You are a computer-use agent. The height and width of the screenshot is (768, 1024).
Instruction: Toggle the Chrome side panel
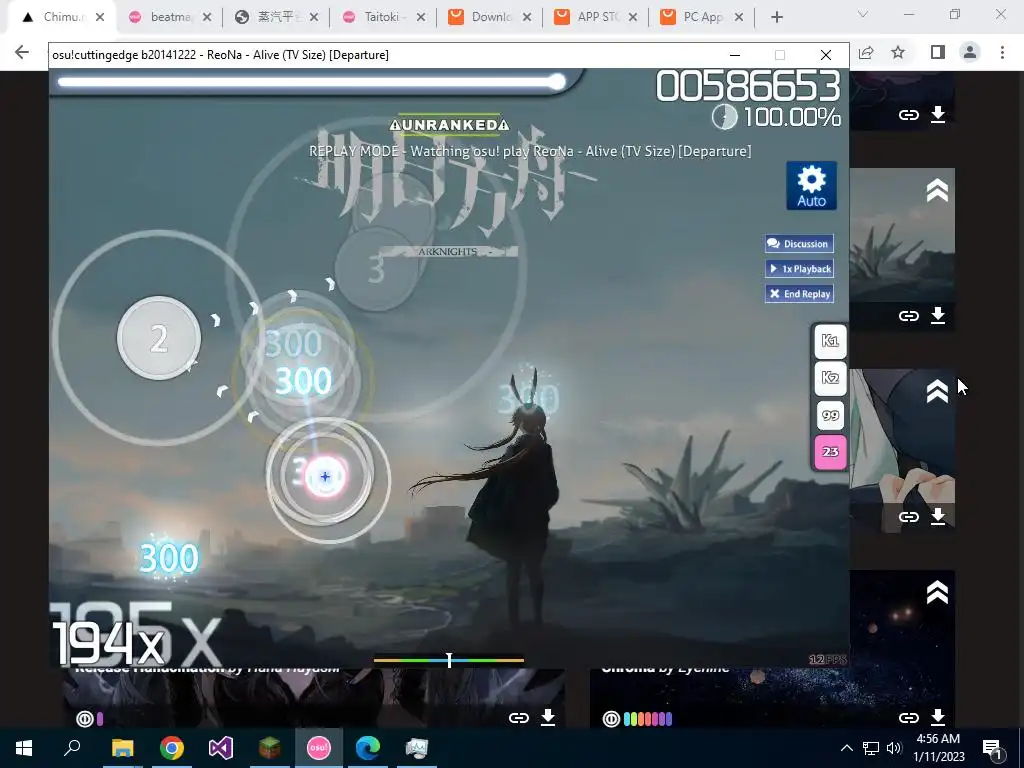tap(937, 52)
